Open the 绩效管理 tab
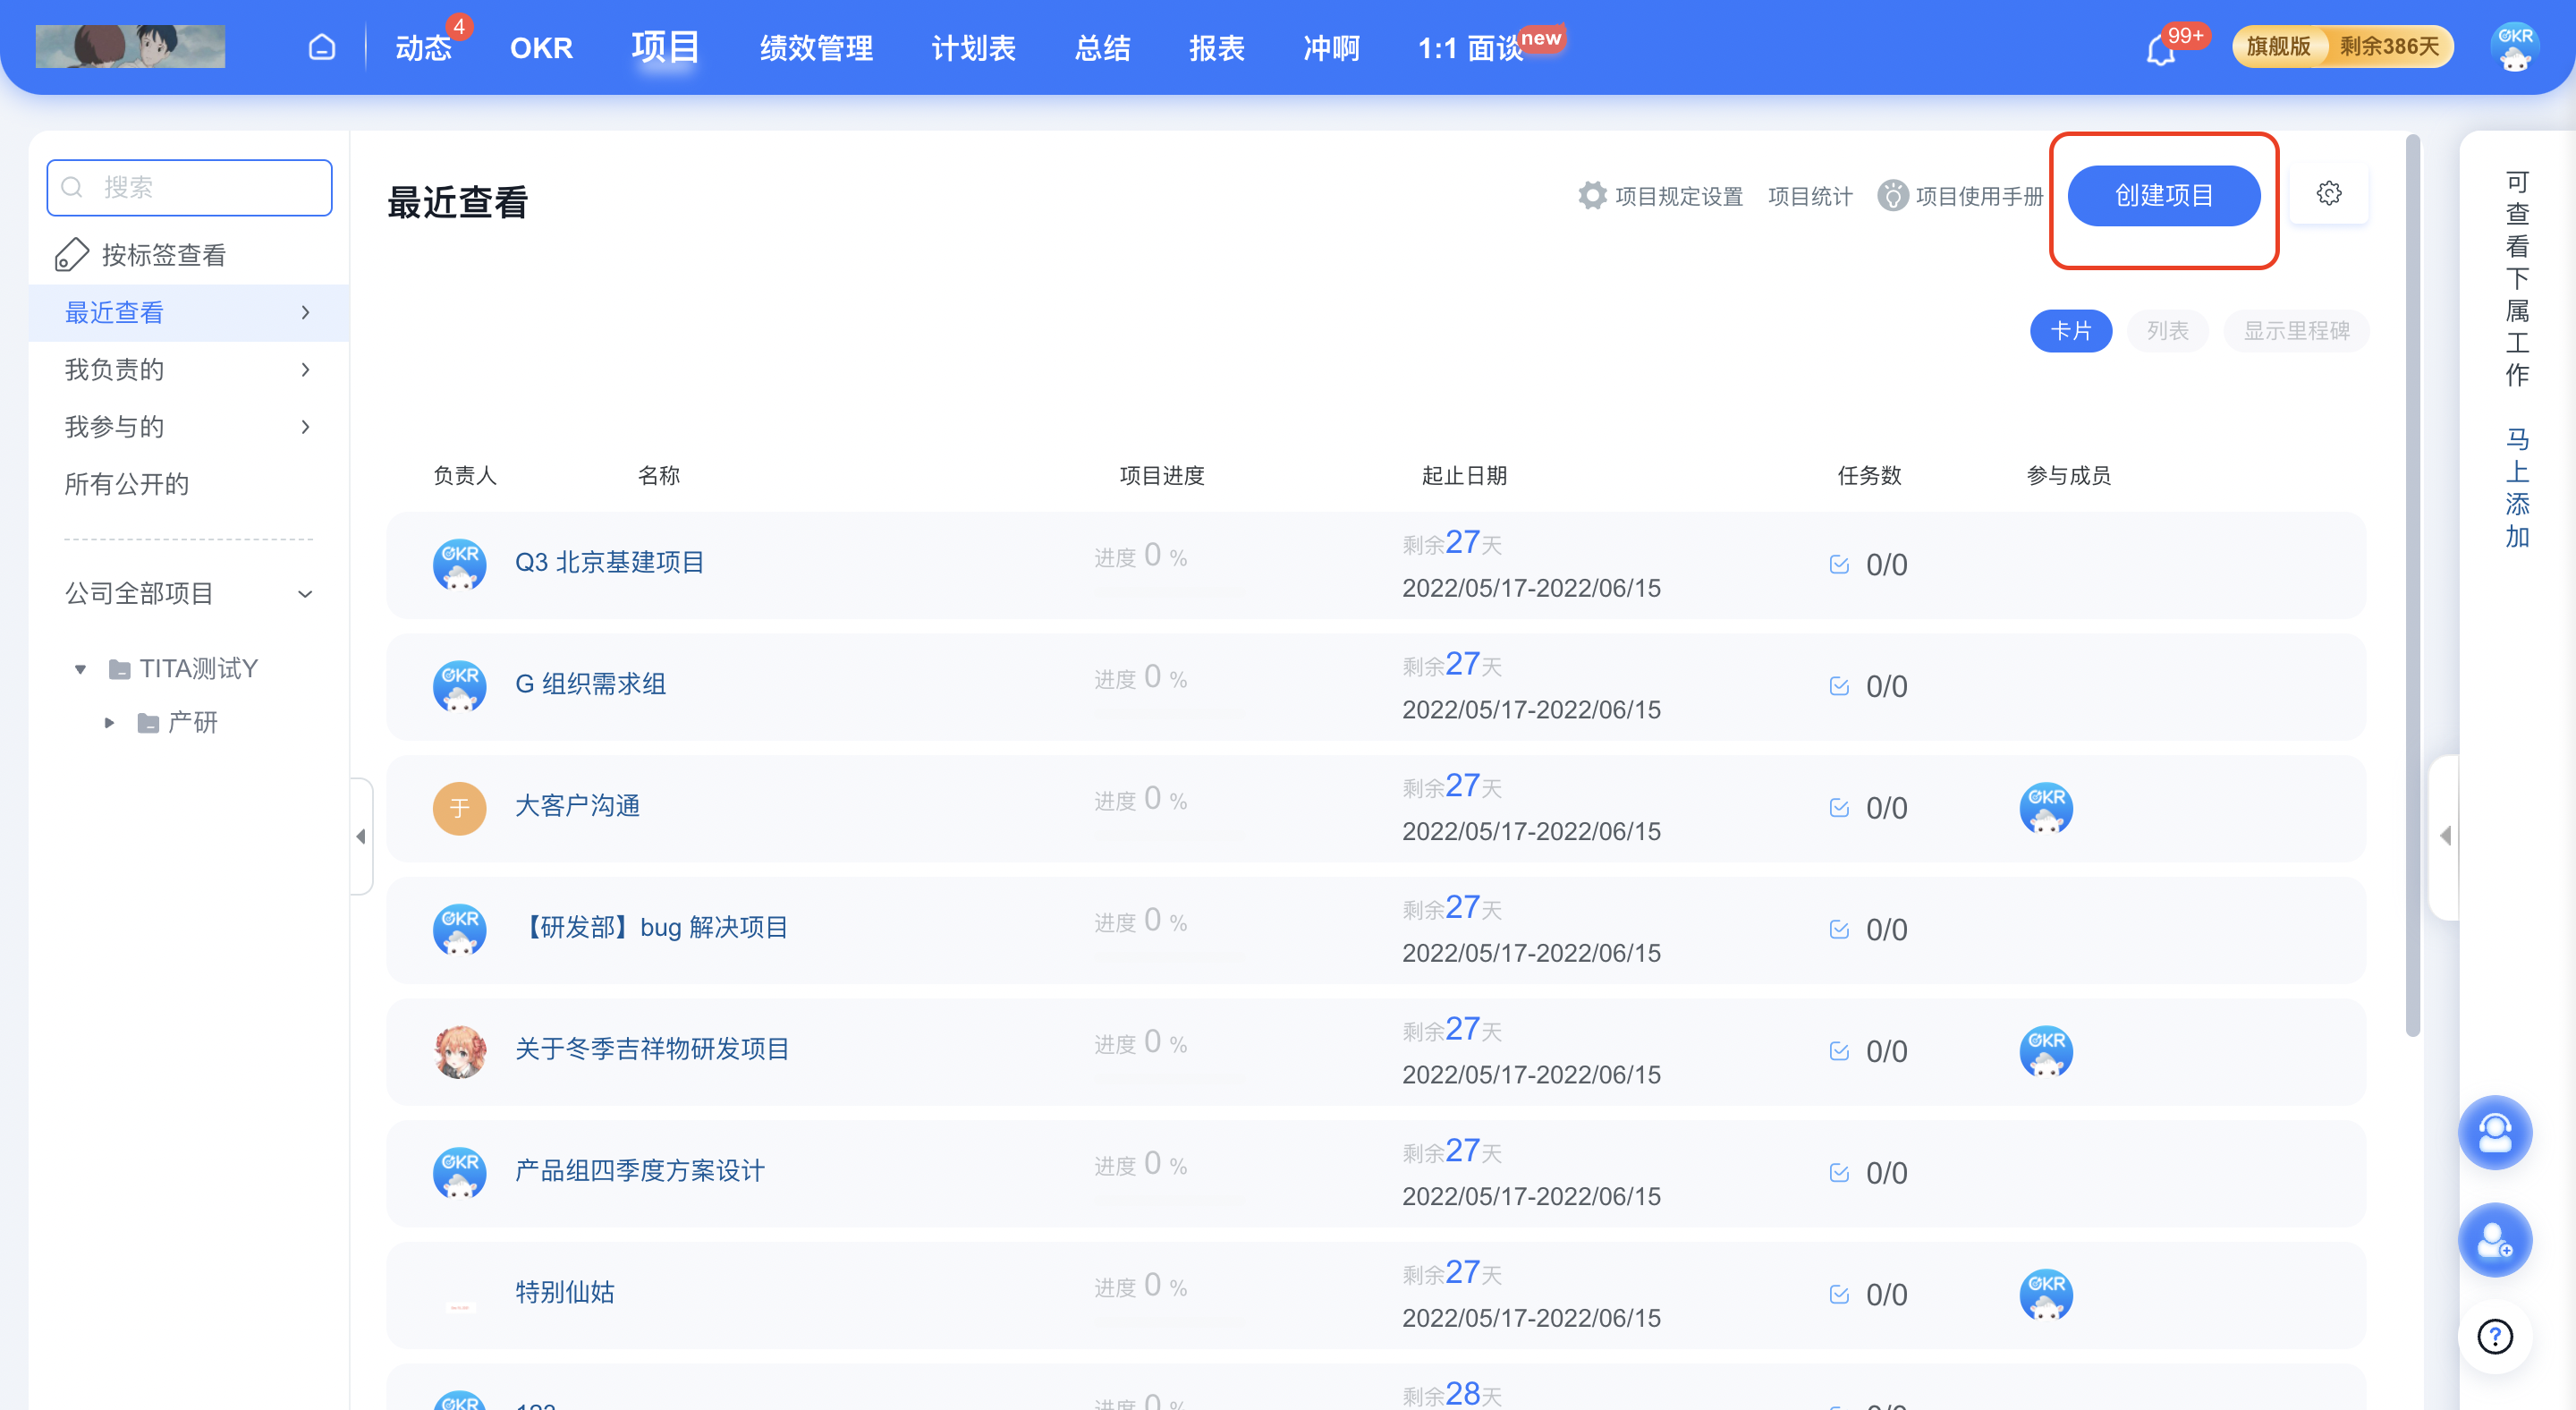2576x1410 pixels. (x=816, y=47)
